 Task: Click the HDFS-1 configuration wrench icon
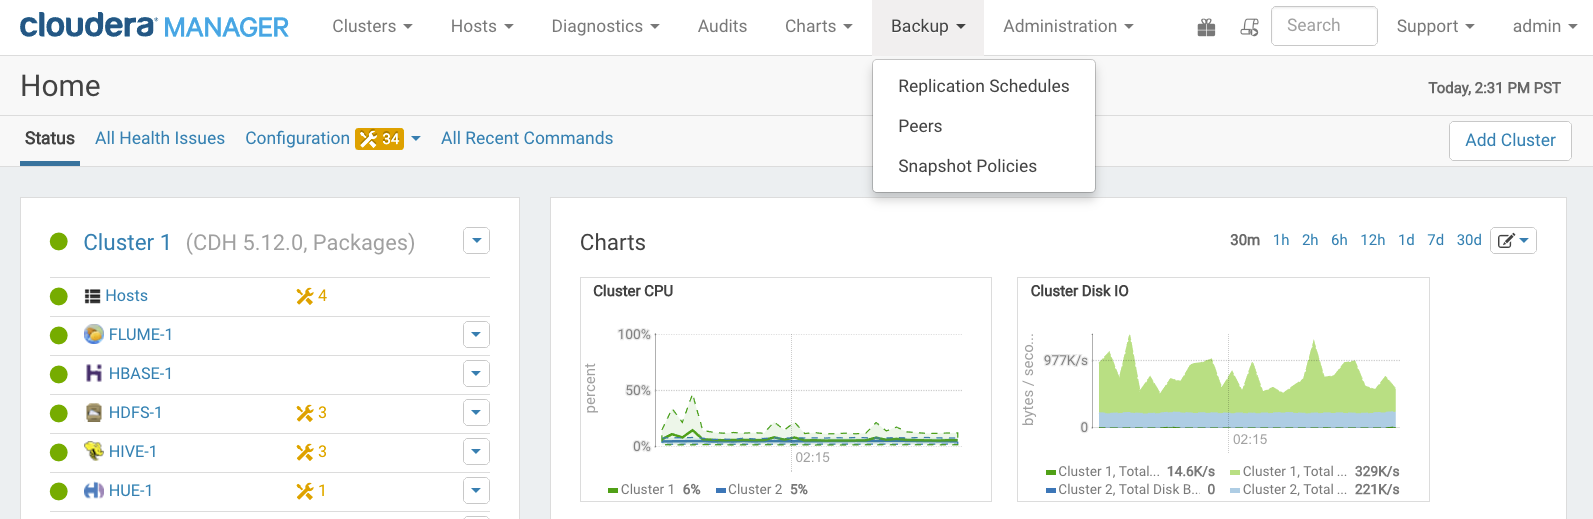305,413
